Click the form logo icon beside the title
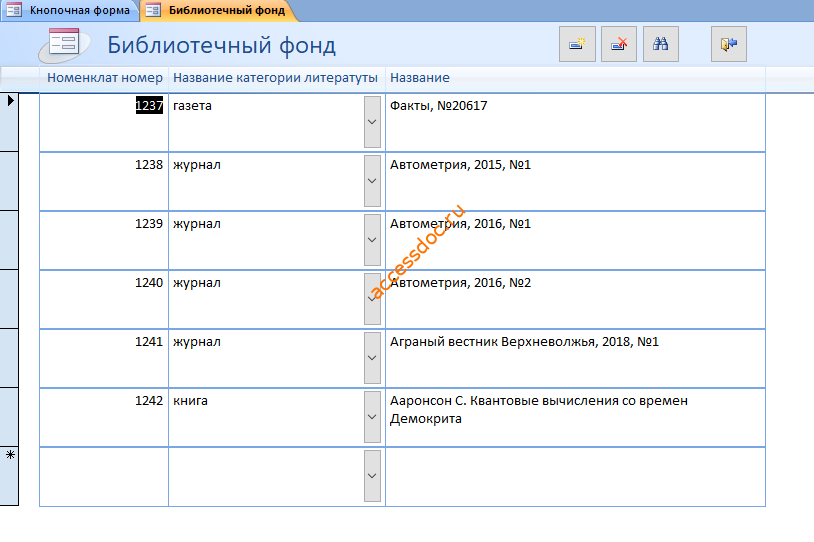The width and height of the screenshot is (814, 542). pos(64,45)
